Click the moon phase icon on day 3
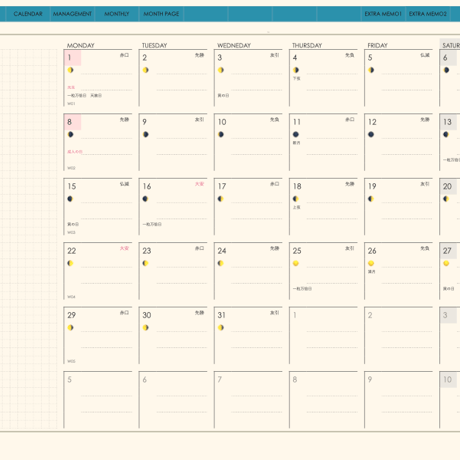Viewport: 460px width, 460px height. click(x=221, y=70)
